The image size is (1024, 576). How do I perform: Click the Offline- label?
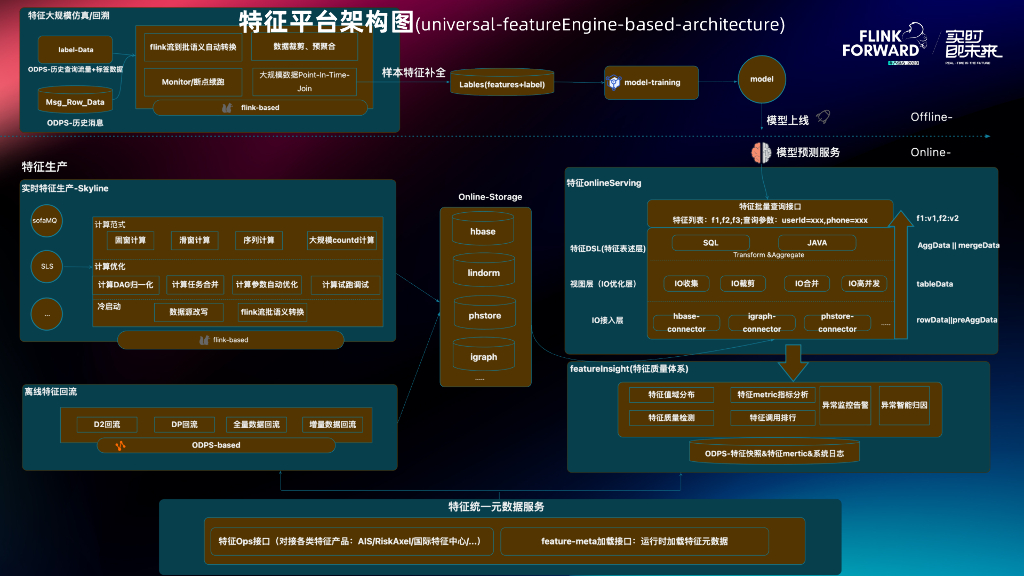click(931, 118)
